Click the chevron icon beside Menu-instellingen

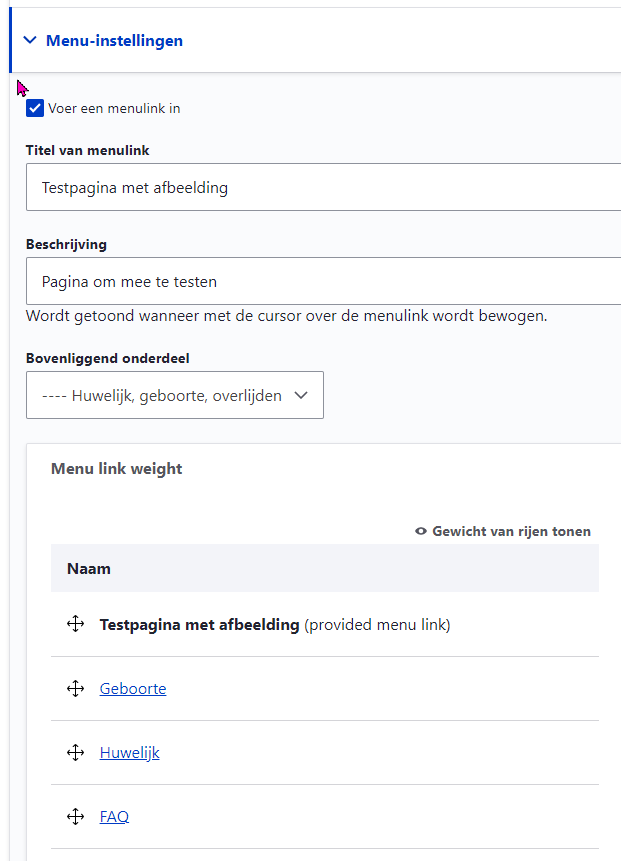coord(29,41)
